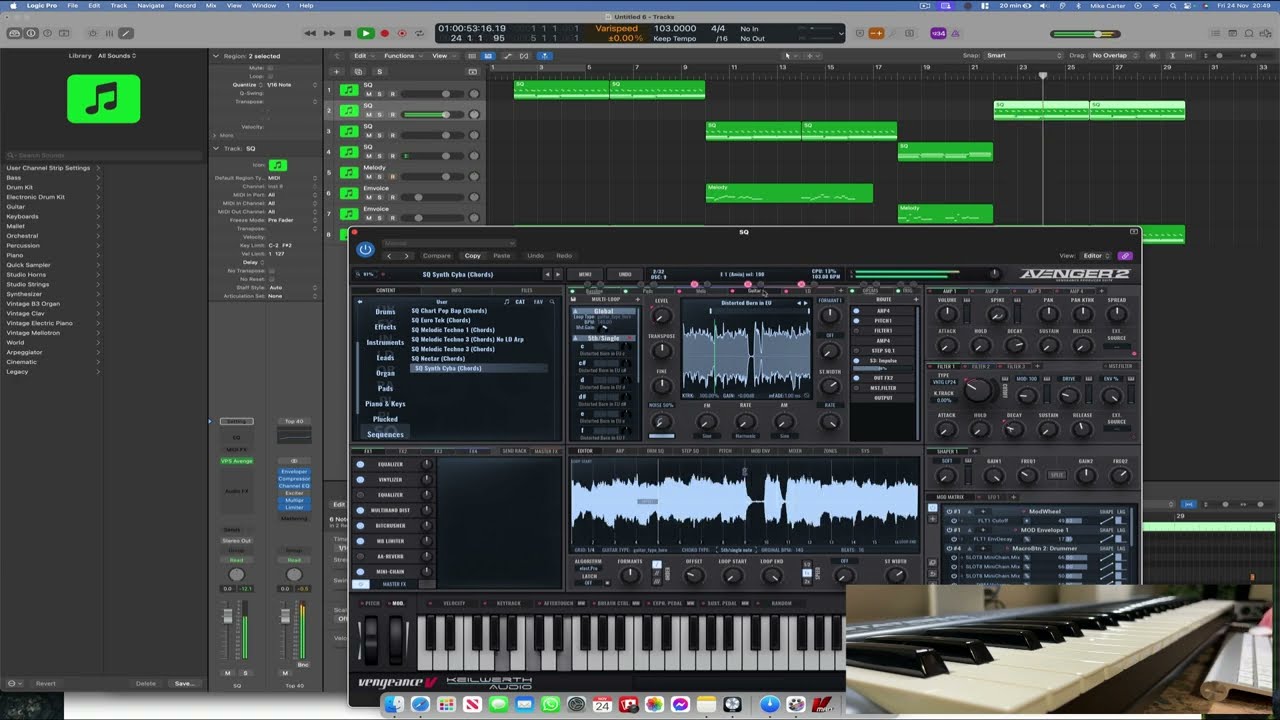The height and width of the screenshot is (720, 1280).
Task: Click the Stop button in transport
Action: click(x=347, y=33)
